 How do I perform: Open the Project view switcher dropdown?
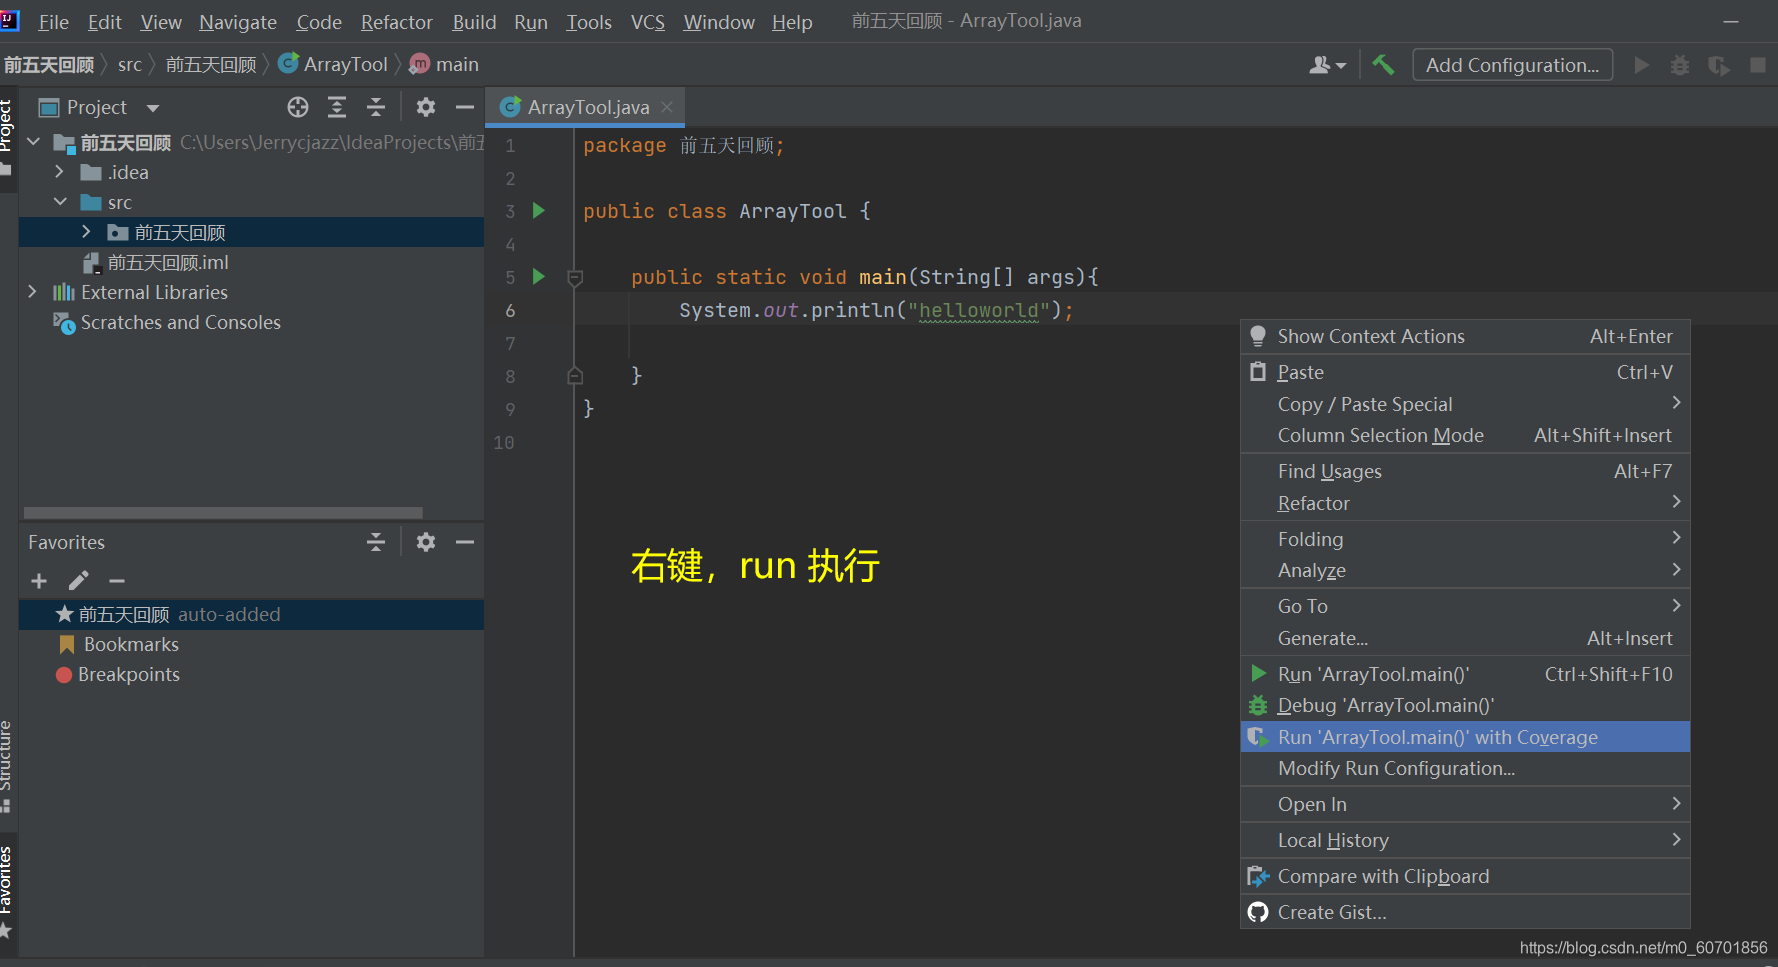pos(151,107)
